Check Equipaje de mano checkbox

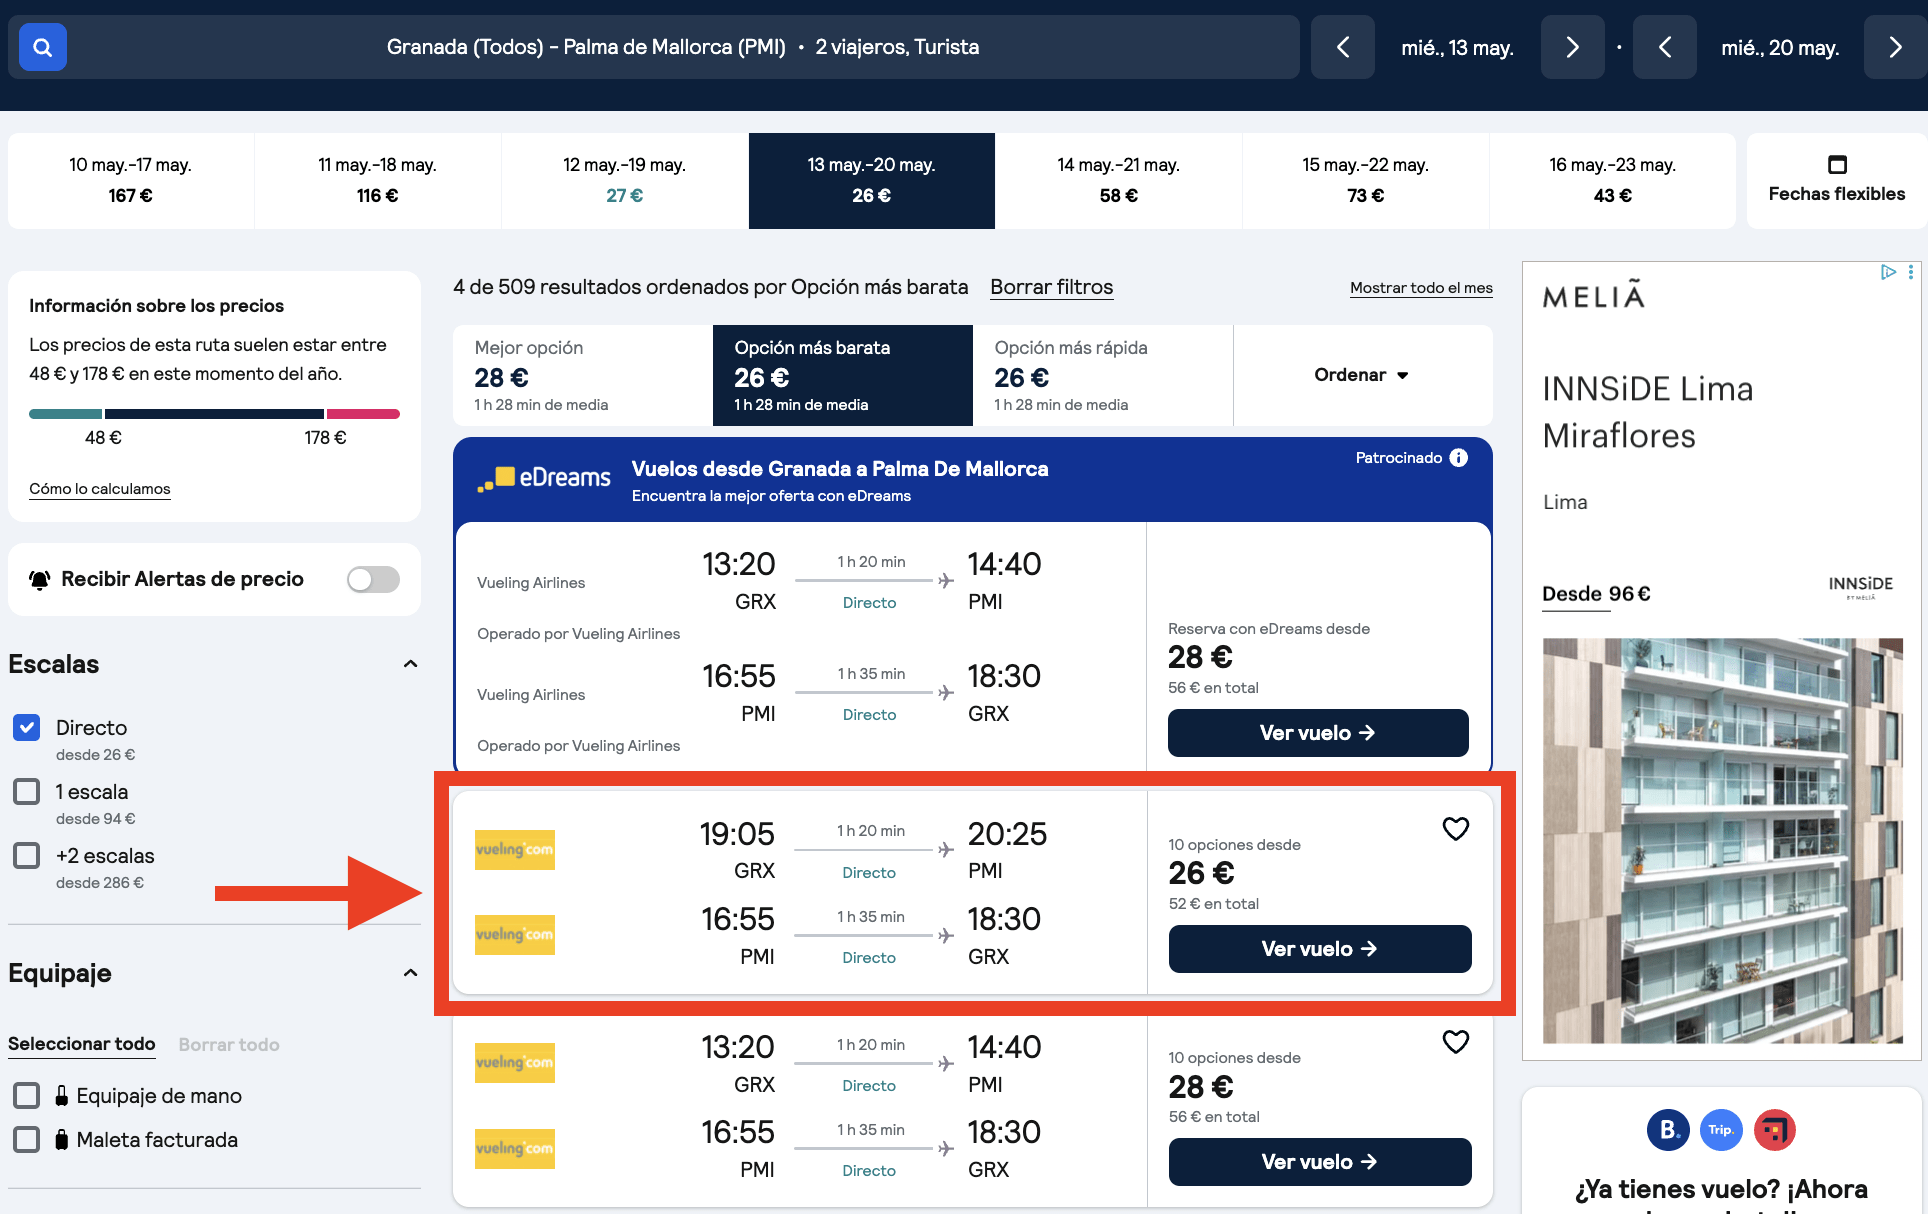(27, 1096)
